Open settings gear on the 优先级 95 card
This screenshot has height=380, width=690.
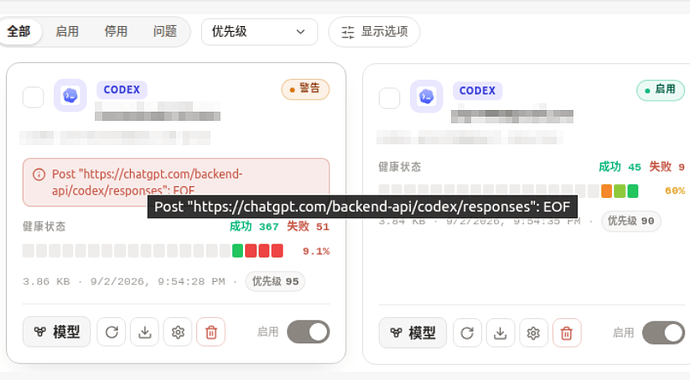point(178,332)
